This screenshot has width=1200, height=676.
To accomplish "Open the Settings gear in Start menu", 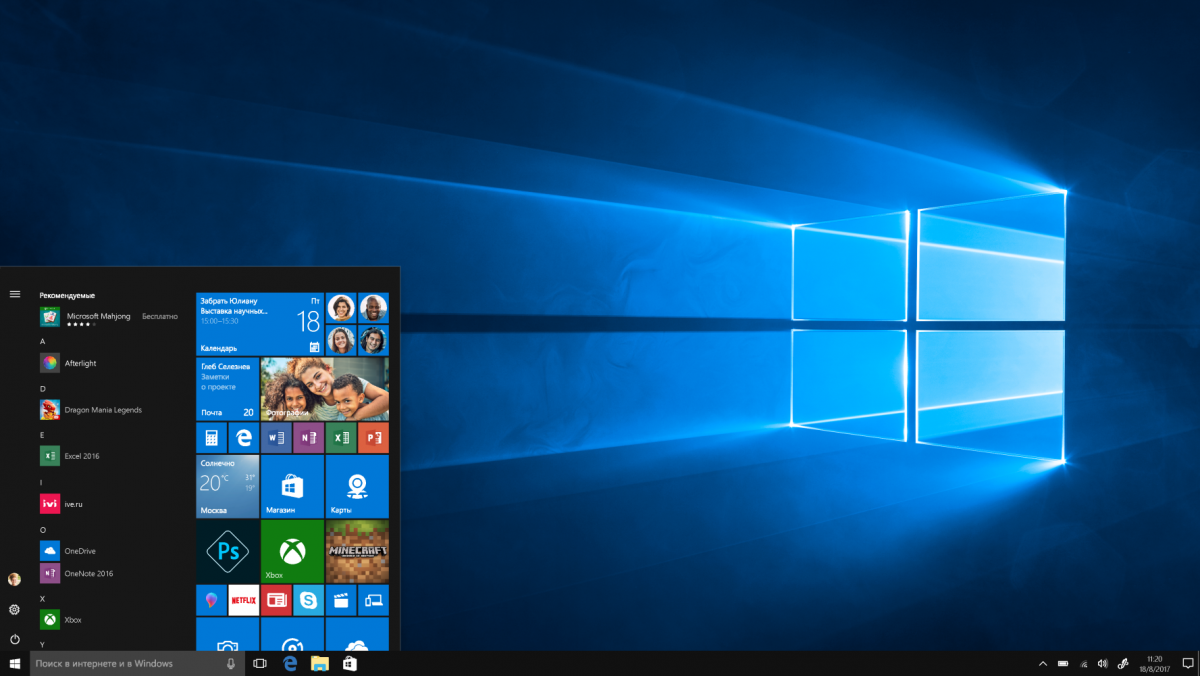I will point(15,609).
